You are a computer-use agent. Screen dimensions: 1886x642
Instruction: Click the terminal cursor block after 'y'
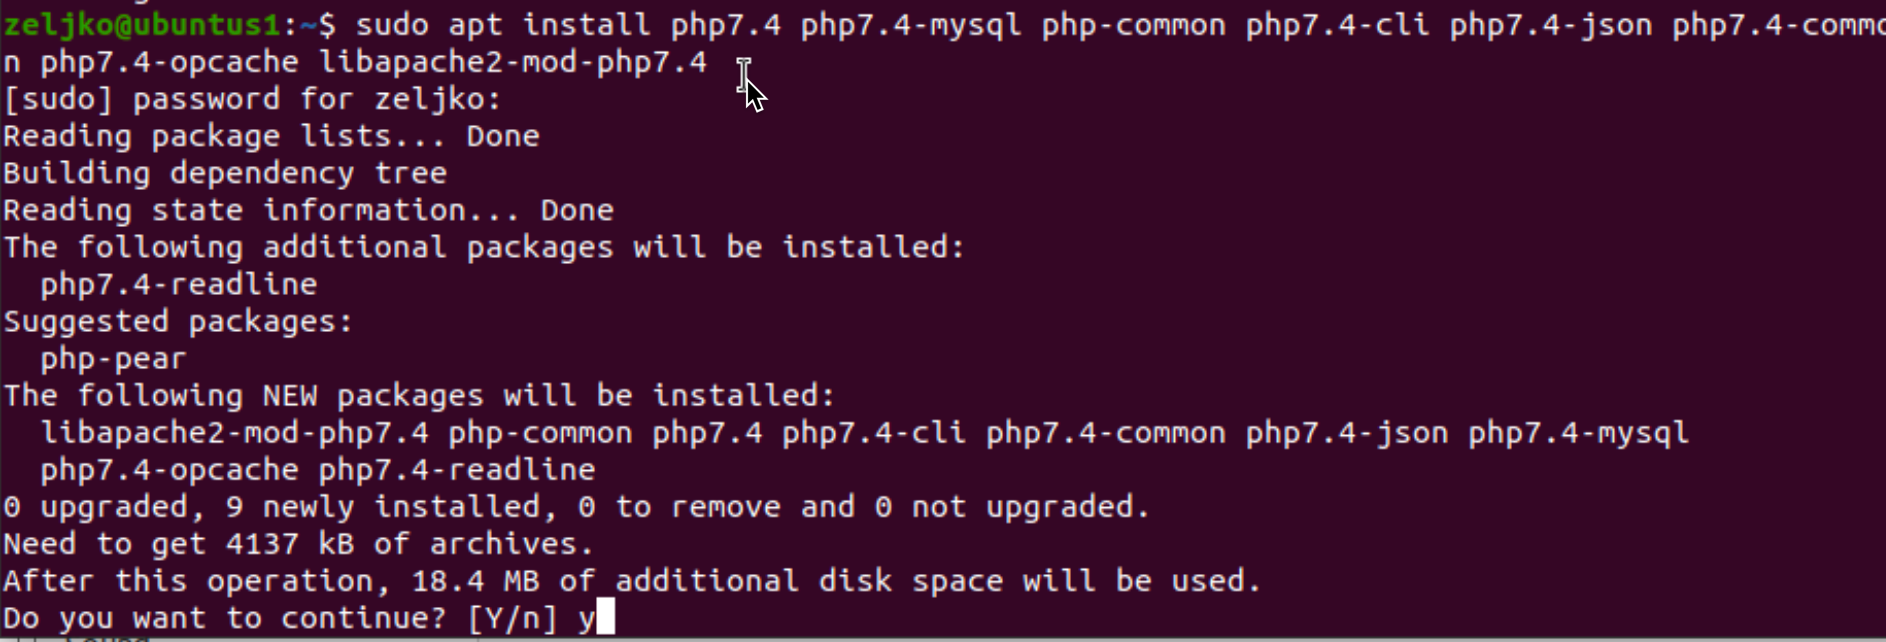click(x=605, y=617)
